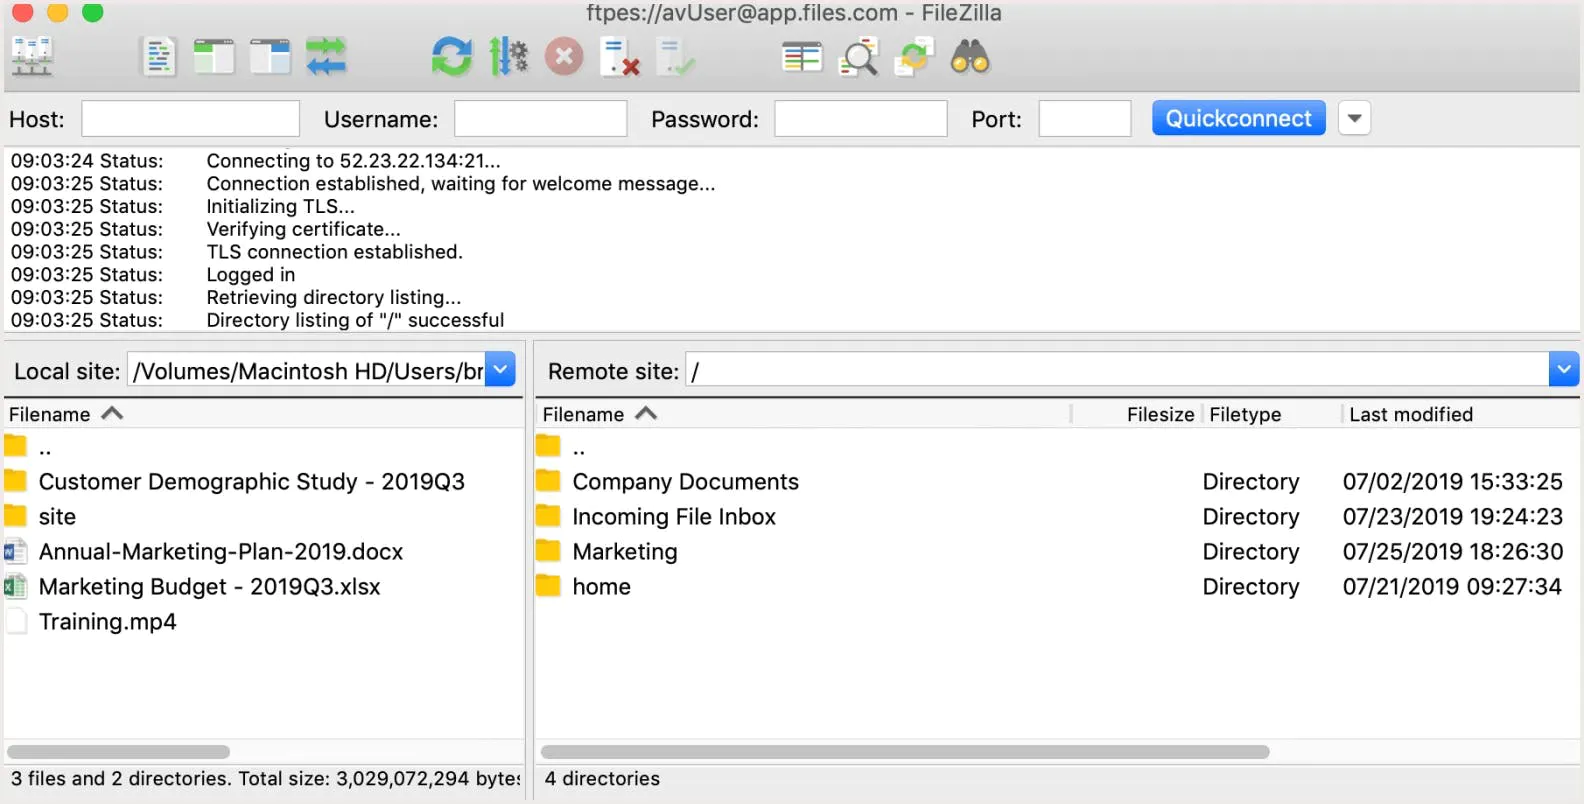This screenshot has width=1584, height=804.
Task: Open the Site Manager
Action: tap(32, 57)
